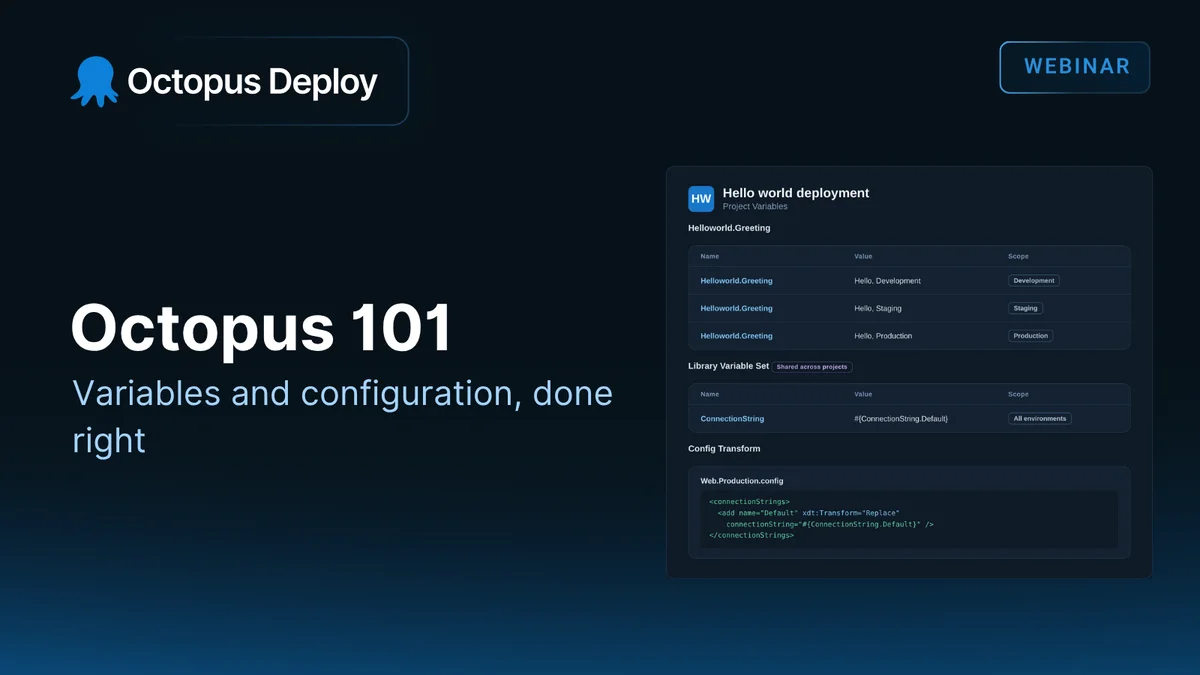Click the Value column header in the Library Variable Set table

[x=863, y=394]
